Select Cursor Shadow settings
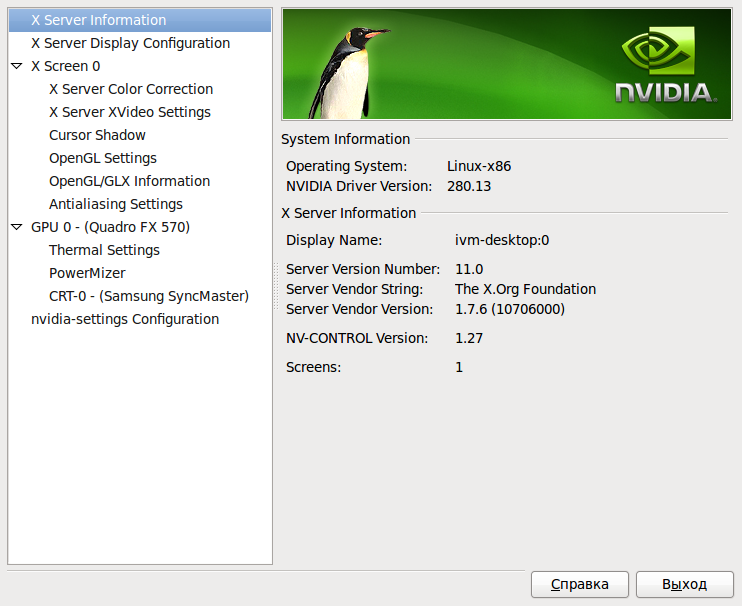Screen dimensions: 742x606 click(x=97, y=135)
